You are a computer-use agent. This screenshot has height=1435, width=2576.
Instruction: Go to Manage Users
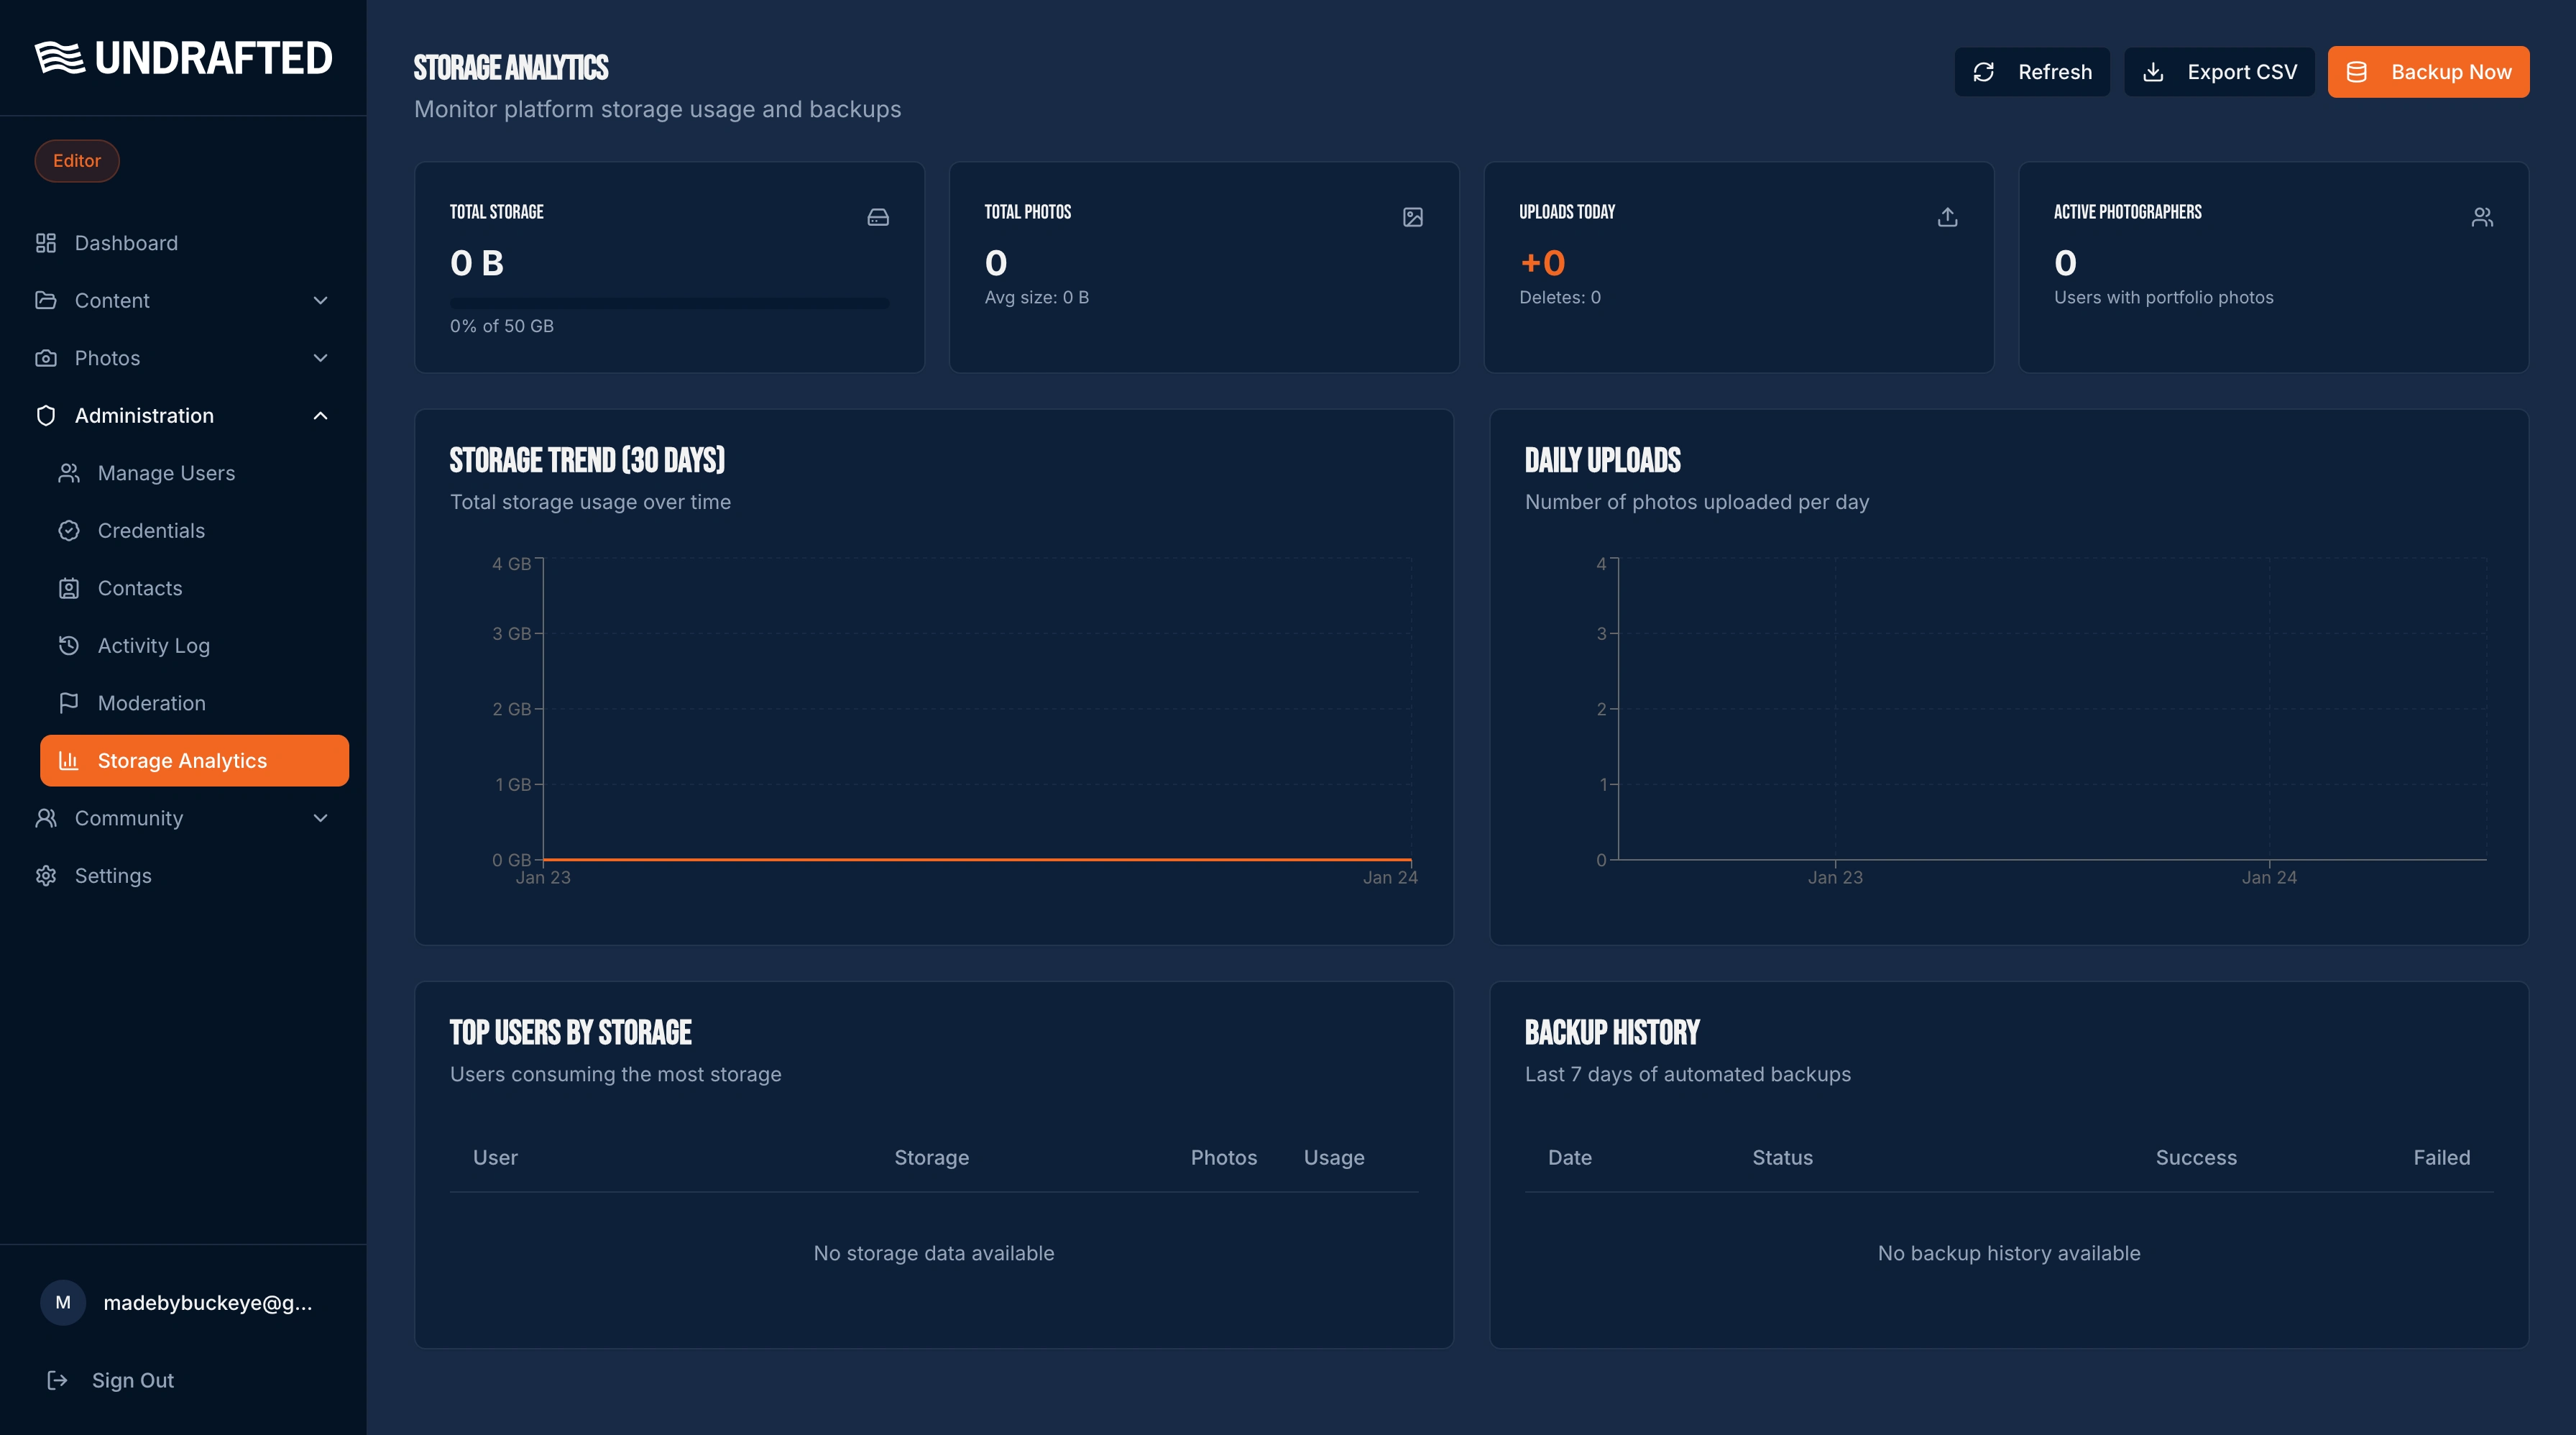[166, 473]
